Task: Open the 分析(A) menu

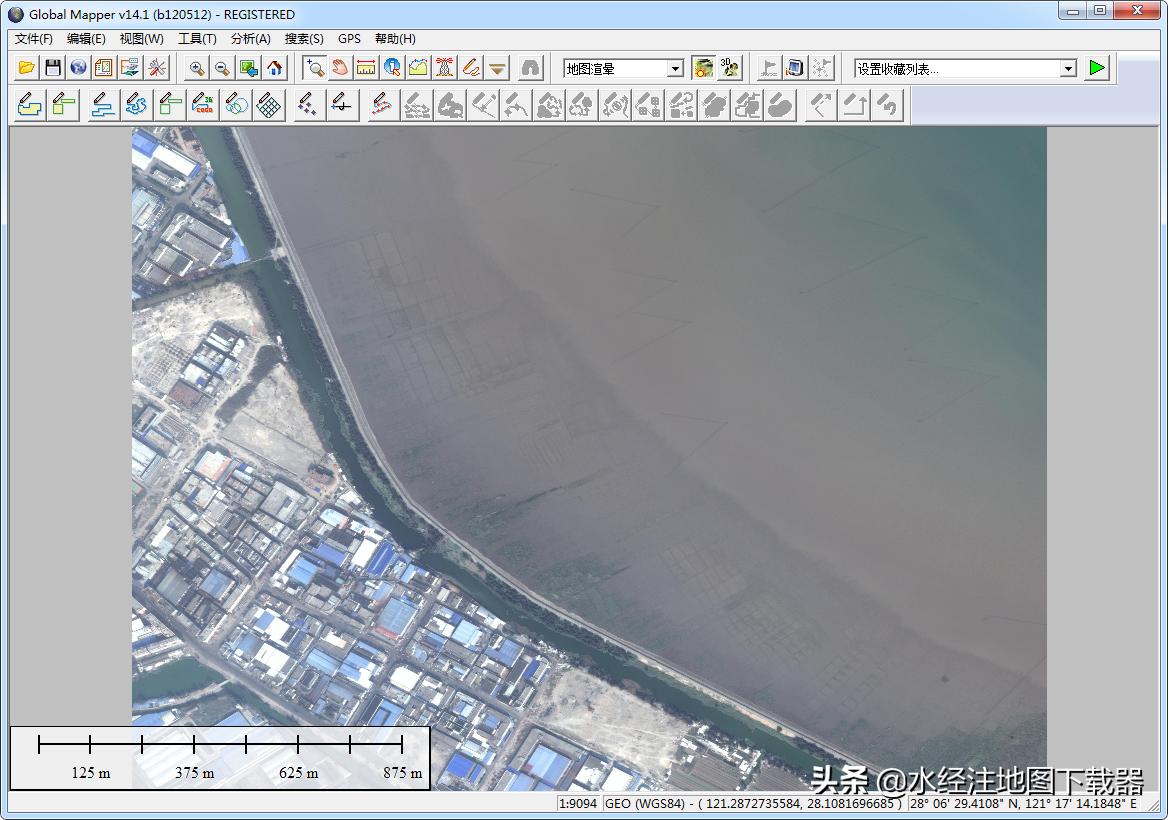Action: 250,39
